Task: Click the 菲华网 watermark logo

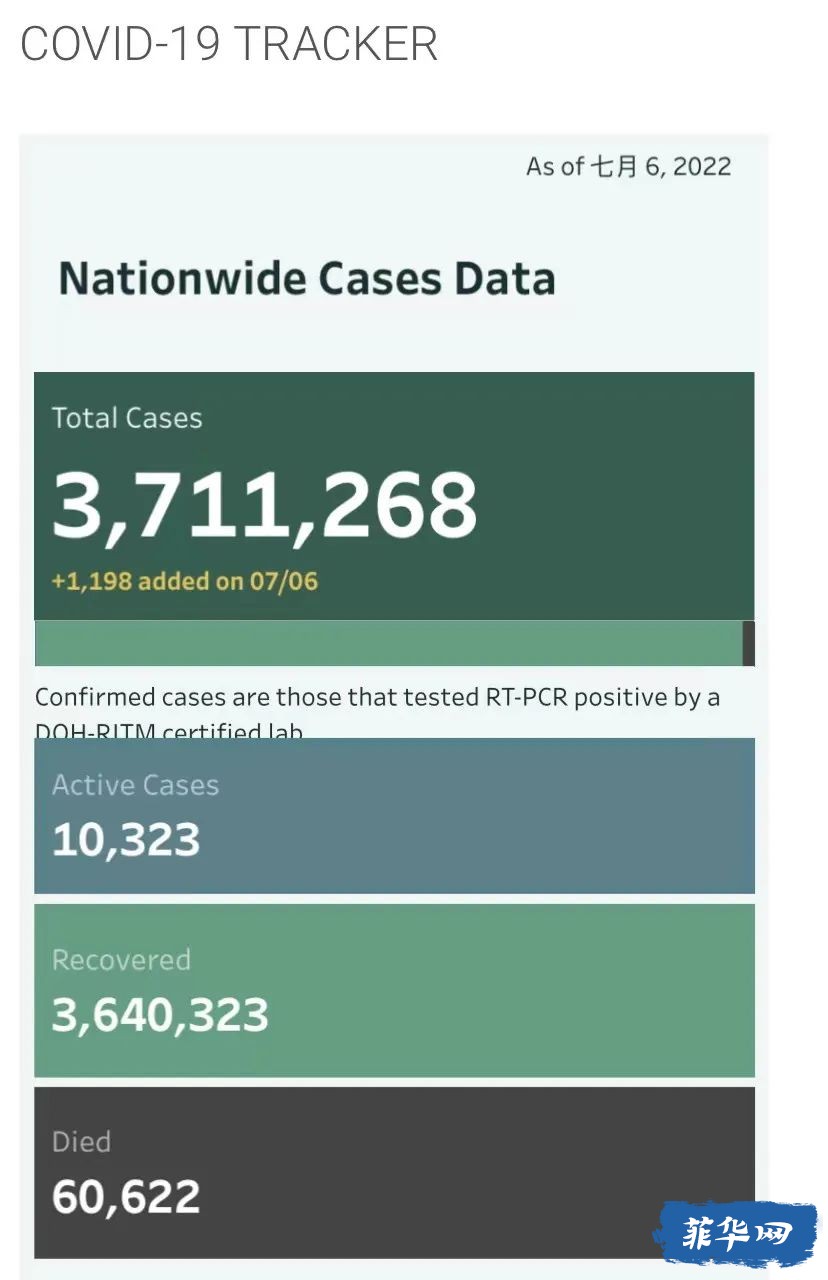Action: [x=737, y=1235]
